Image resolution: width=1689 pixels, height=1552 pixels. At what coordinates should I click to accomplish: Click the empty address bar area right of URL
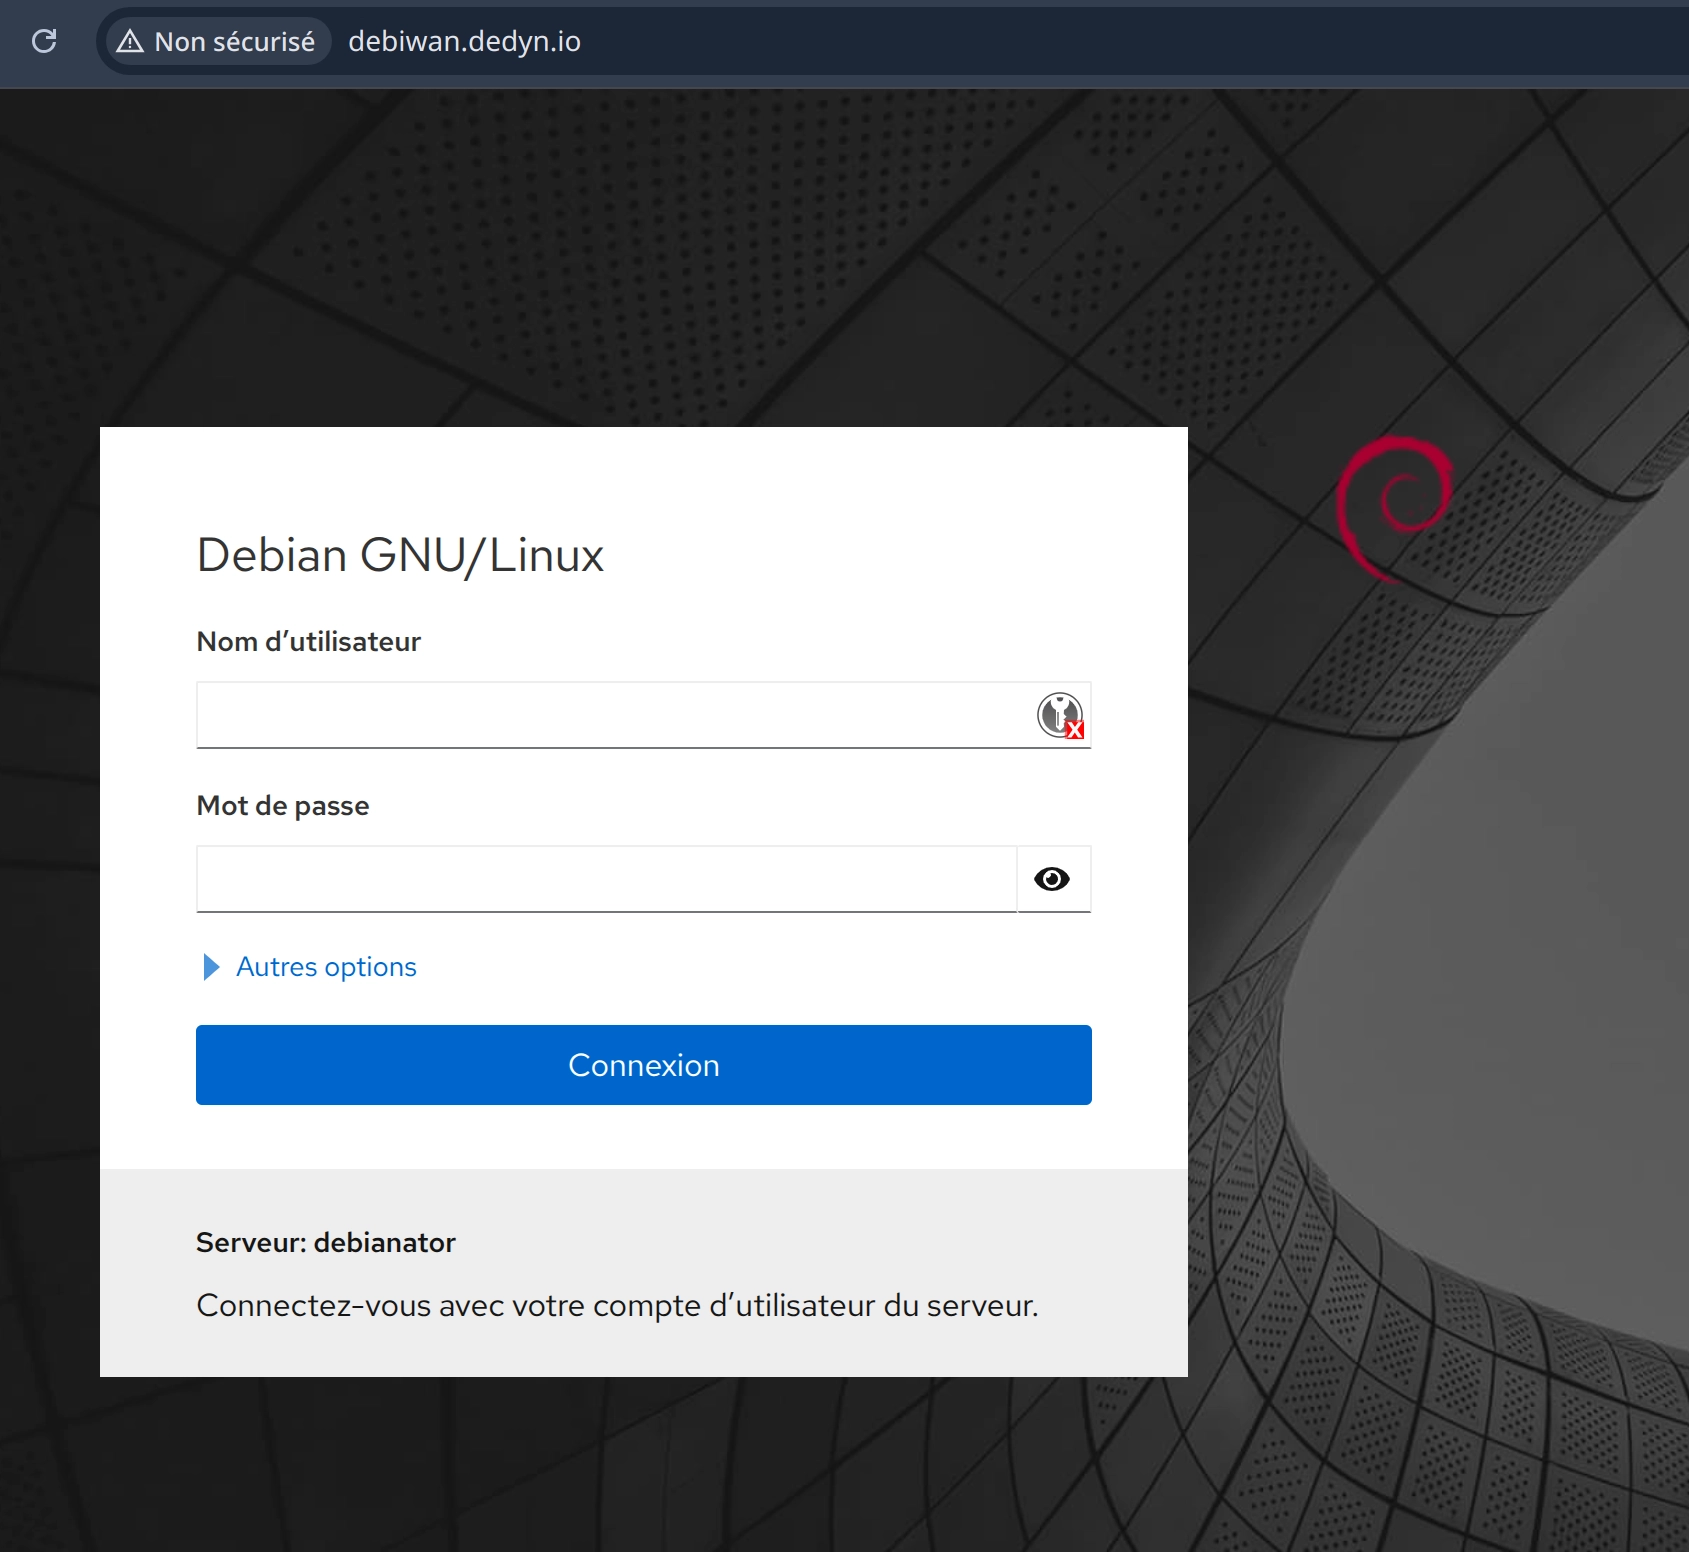(x=1100, y=41)
